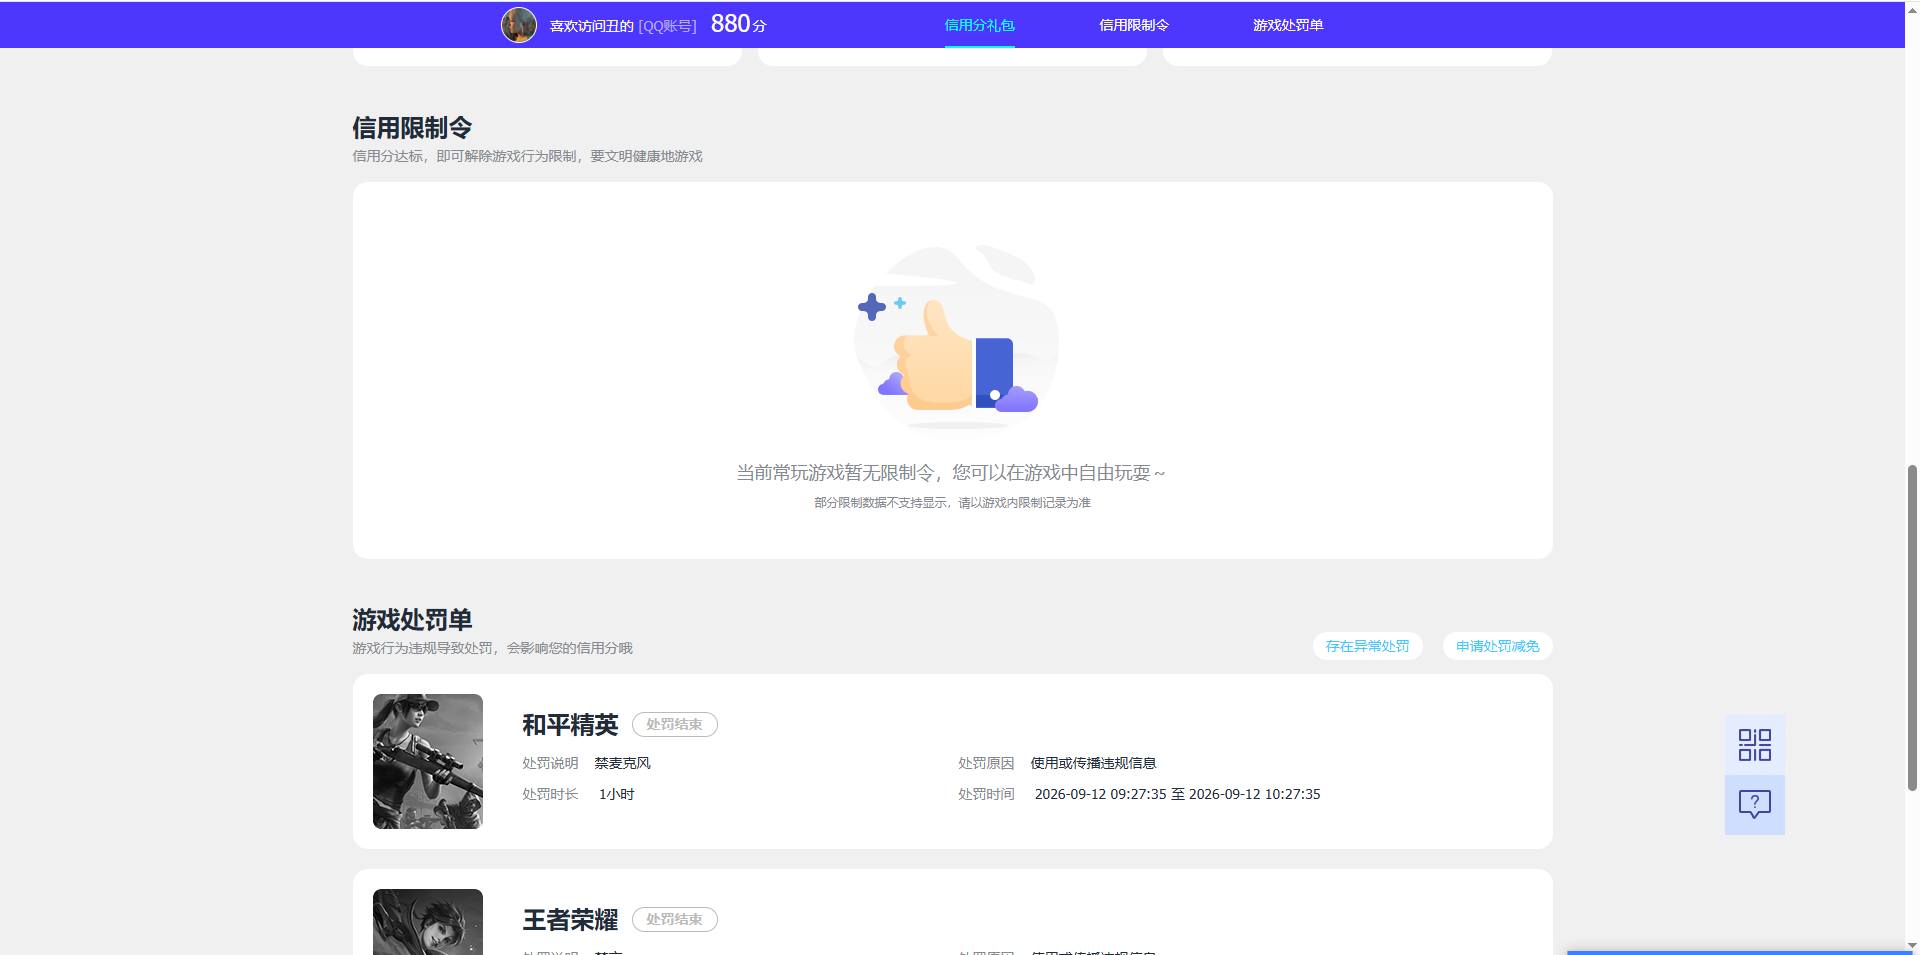Click the 880分 credit score

pos(738,24)
